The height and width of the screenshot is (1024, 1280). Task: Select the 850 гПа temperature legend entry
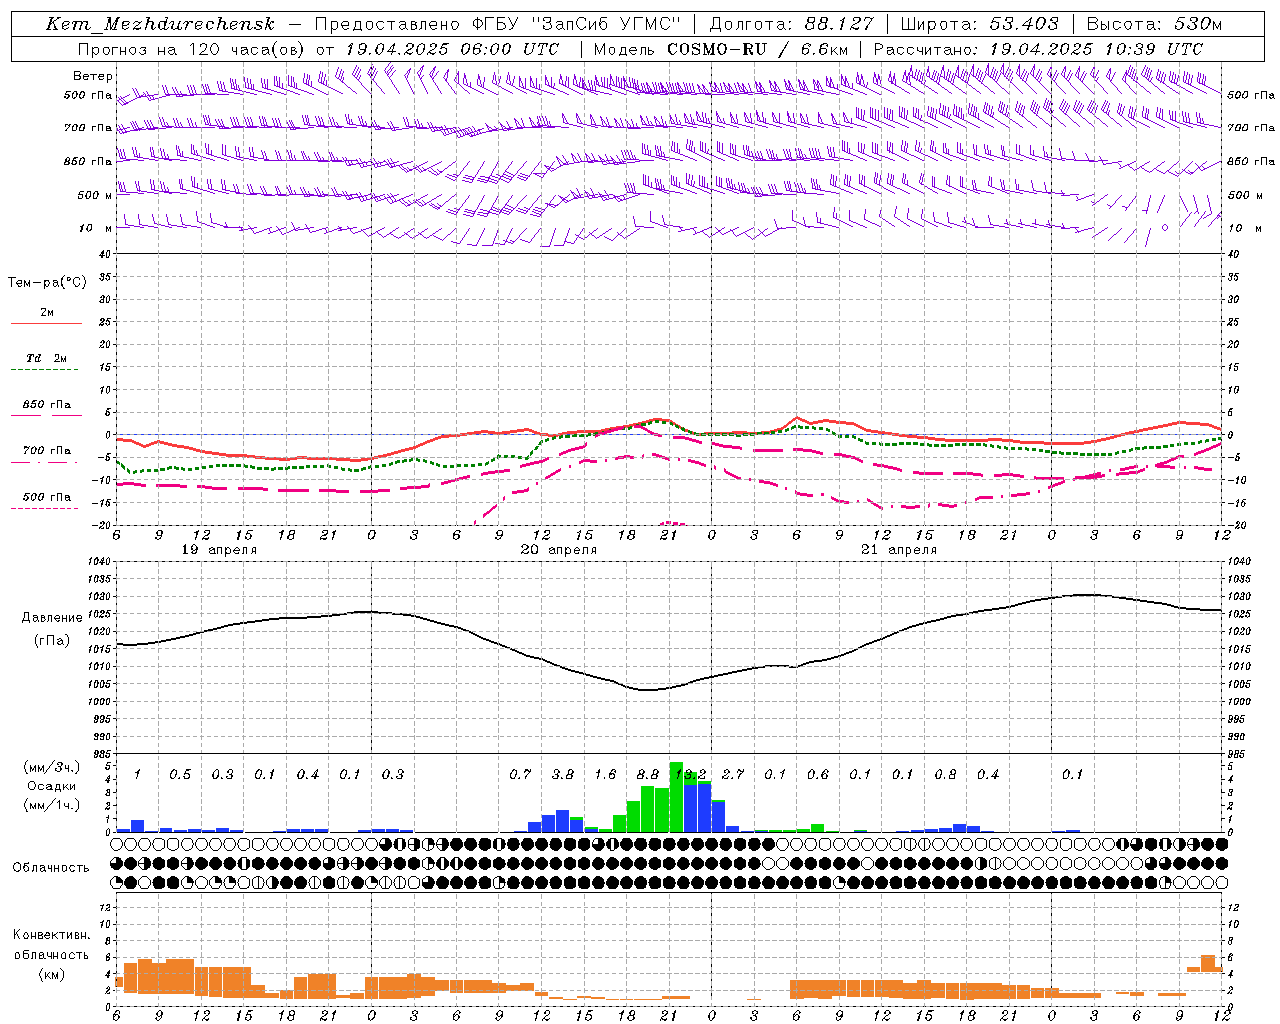46,408
